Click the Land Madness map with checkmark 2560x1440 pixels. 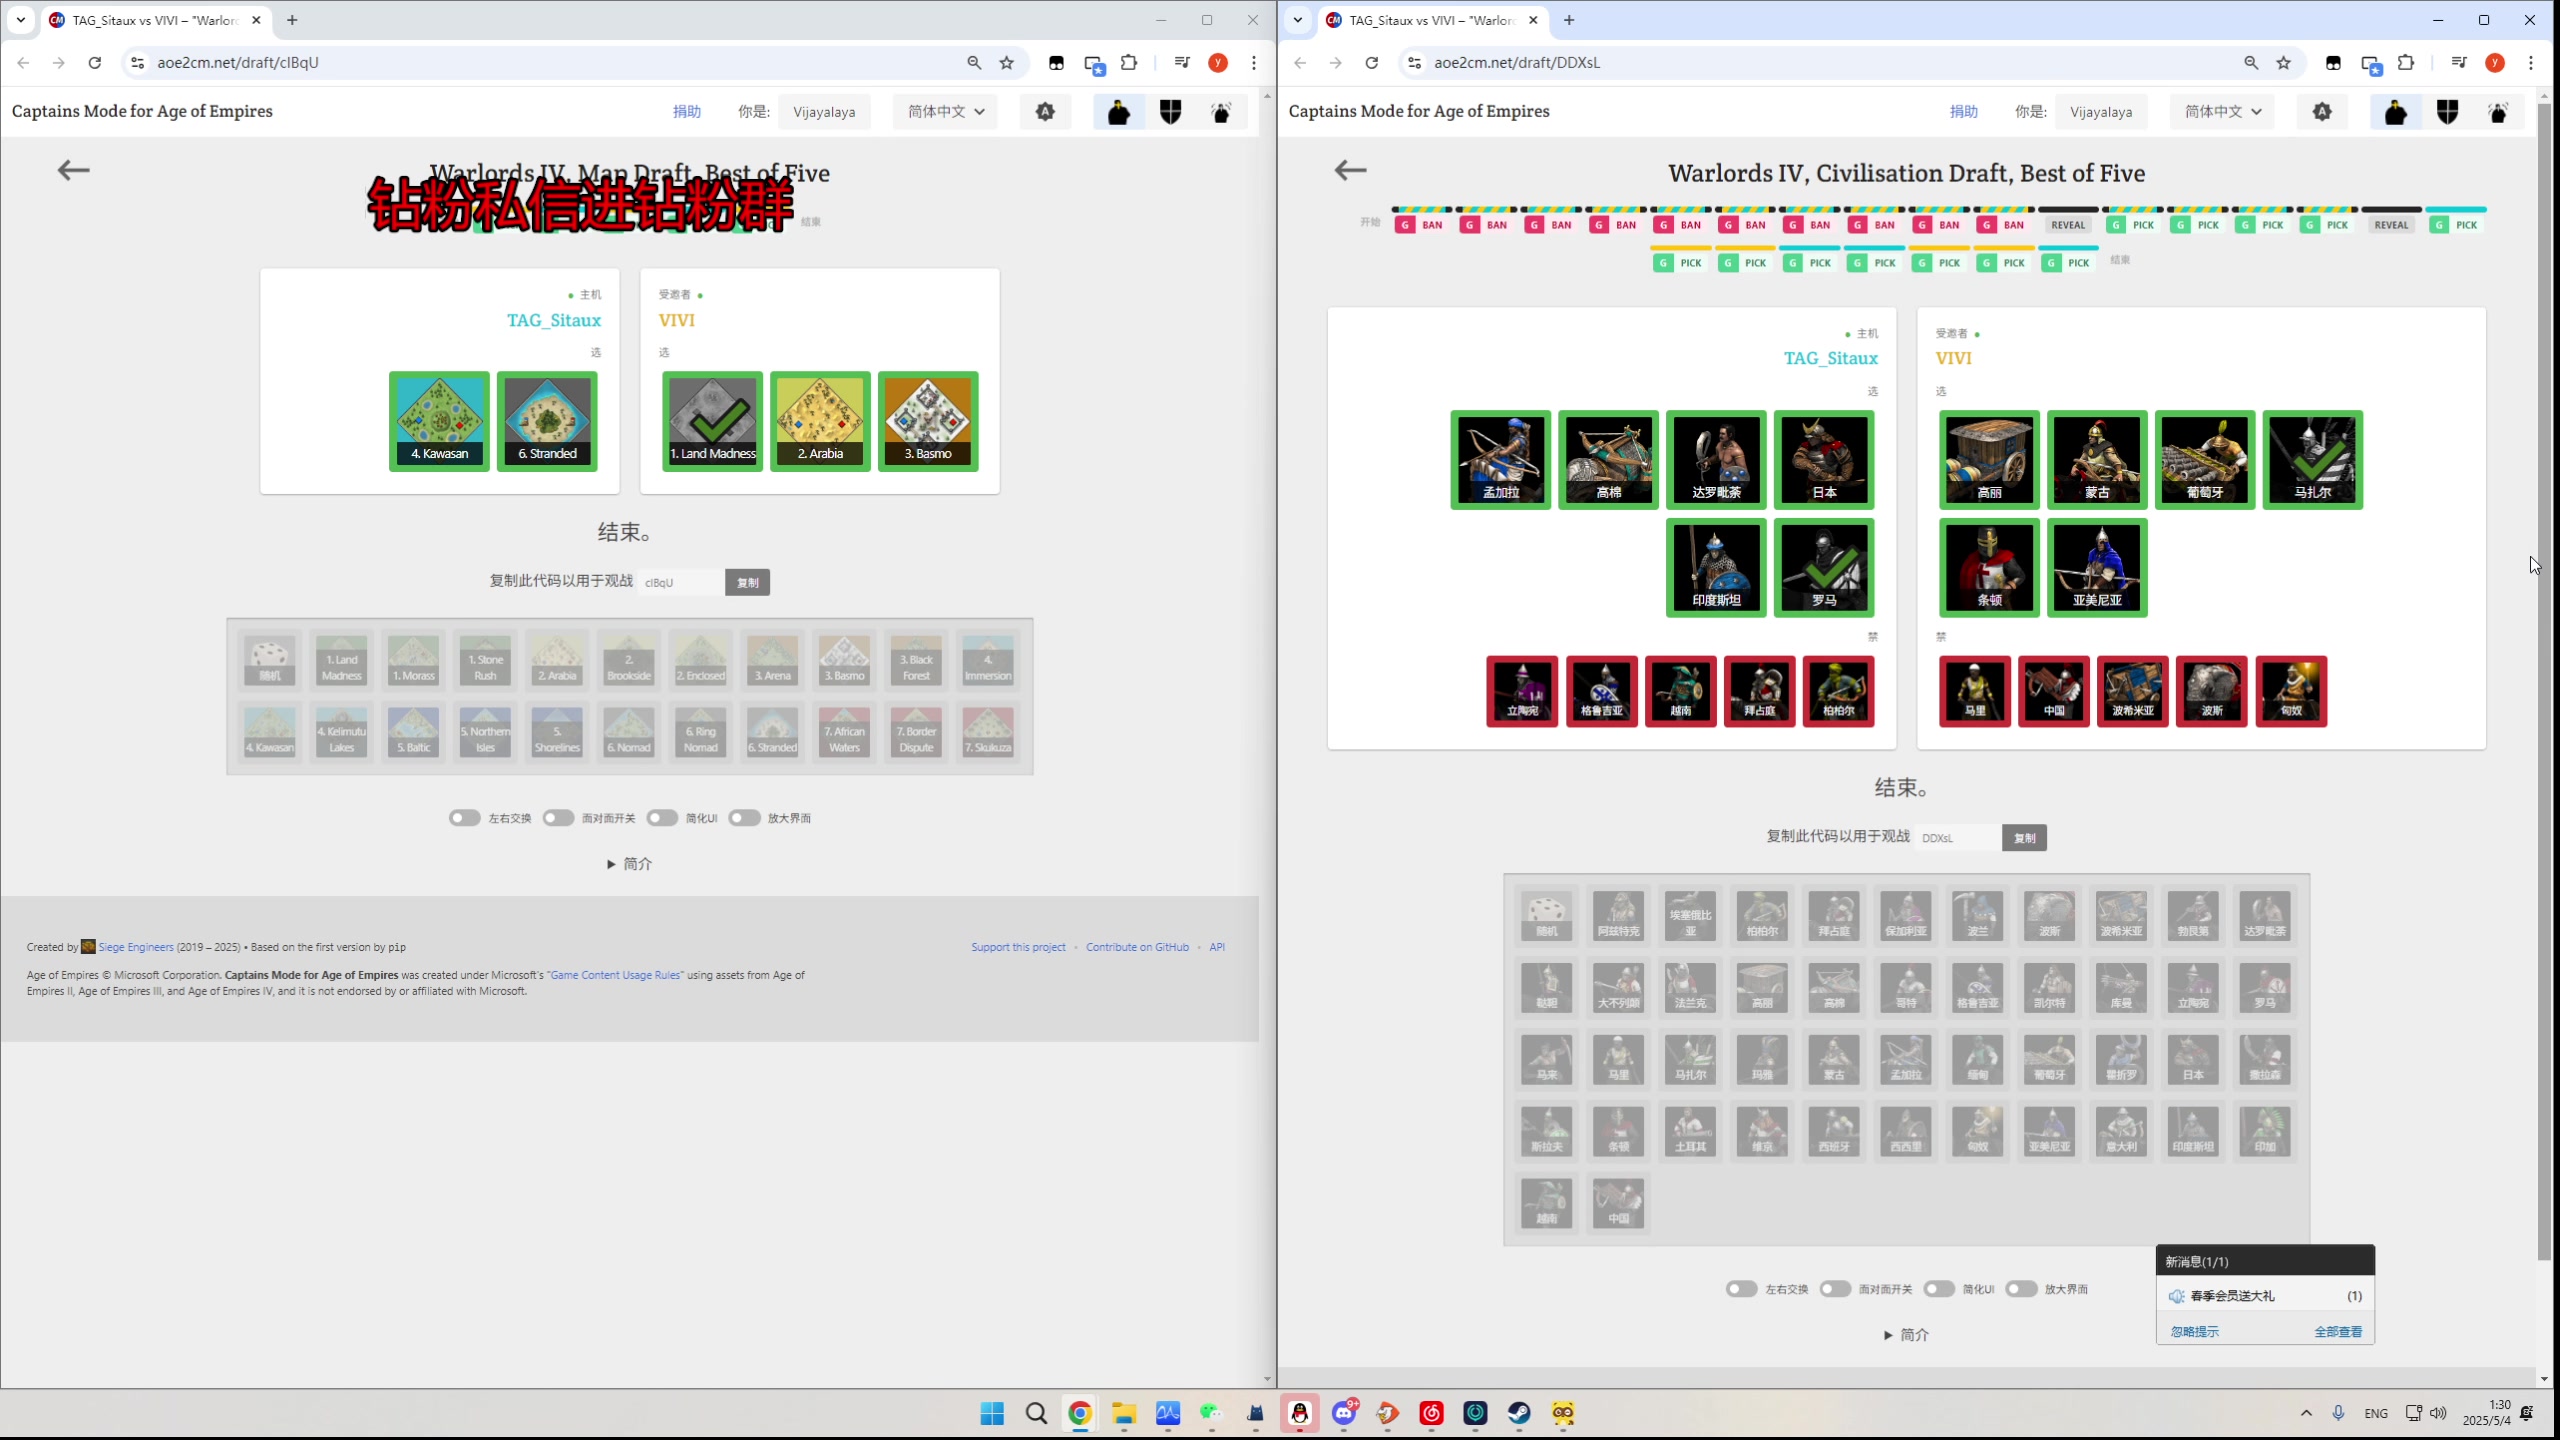[x=712, y=421]
